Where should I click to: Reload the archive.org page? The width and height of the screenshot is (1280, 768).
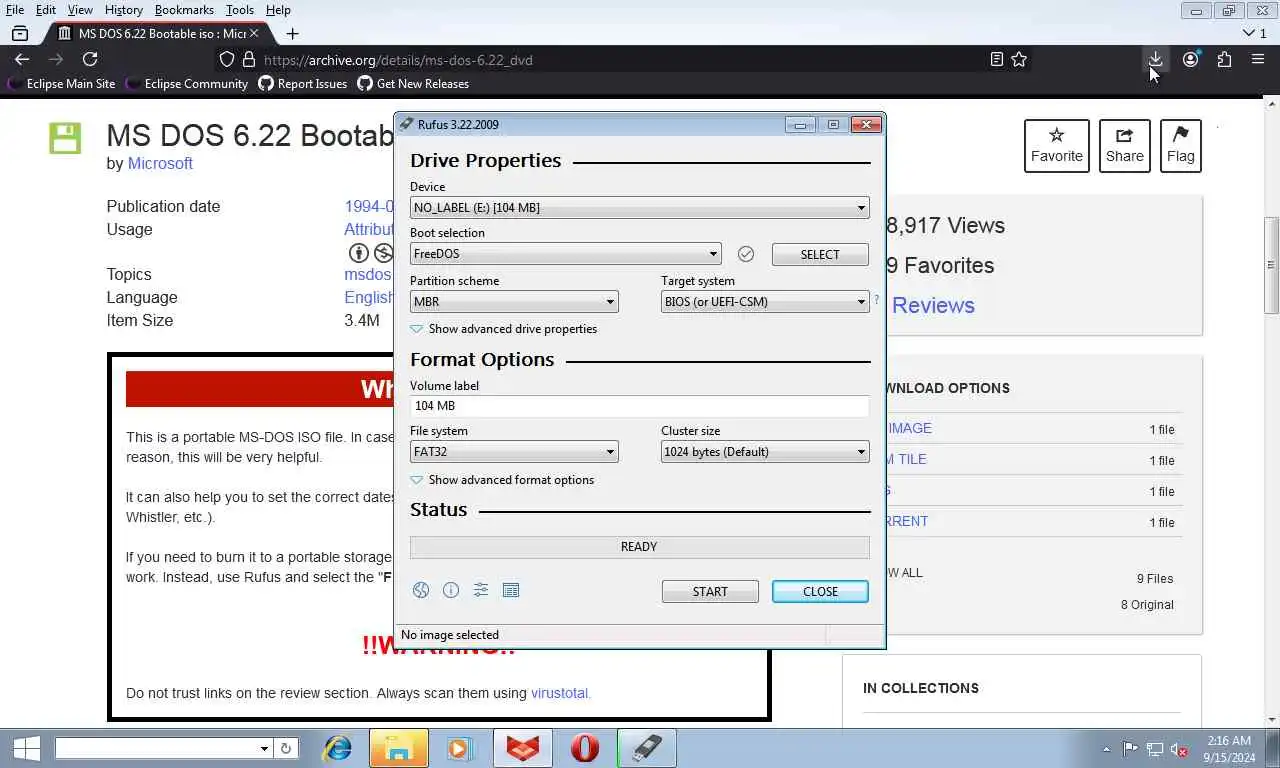(x=90, y=59)
